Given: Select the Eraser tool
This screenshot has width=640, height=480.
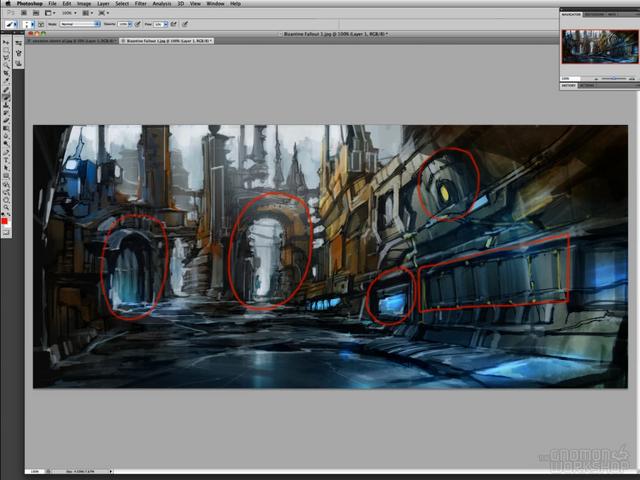Looking at the screenshot, I should tap(6, 120).
